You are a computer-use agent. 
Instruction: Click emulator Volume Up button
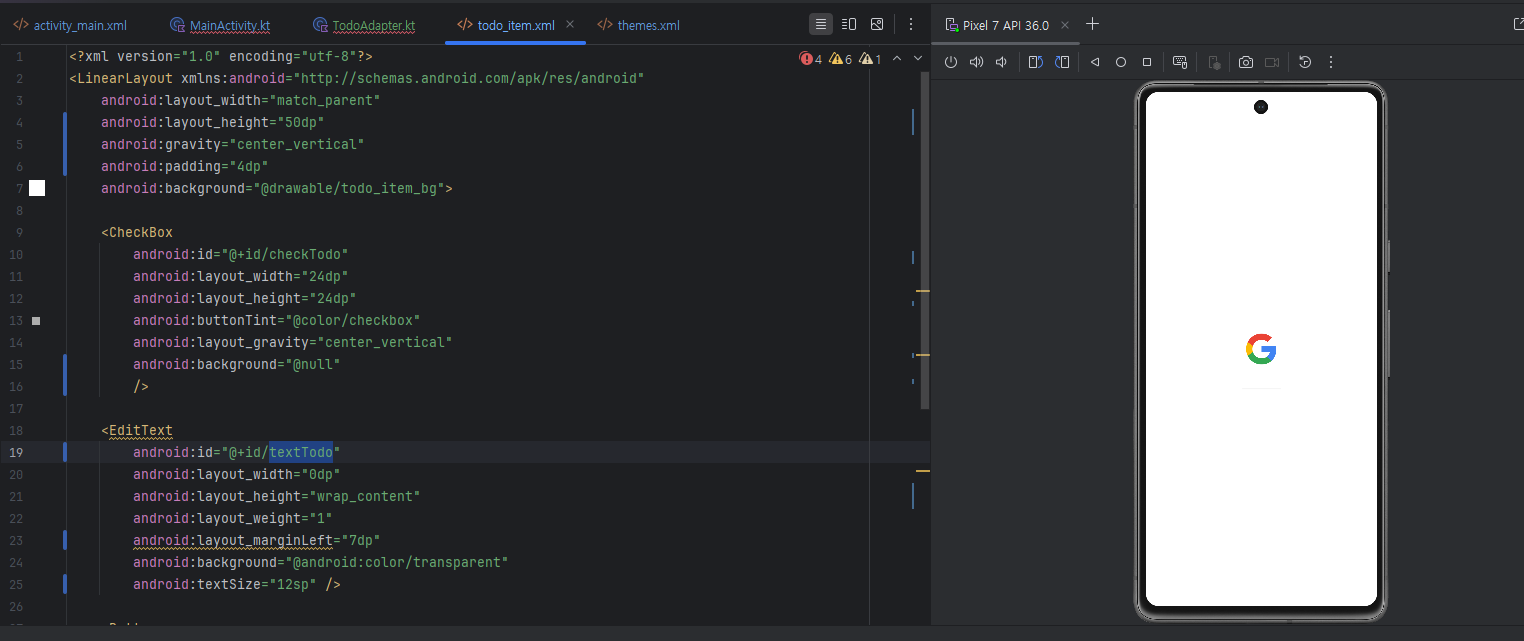pyautogui.click(x=977, y=62)
